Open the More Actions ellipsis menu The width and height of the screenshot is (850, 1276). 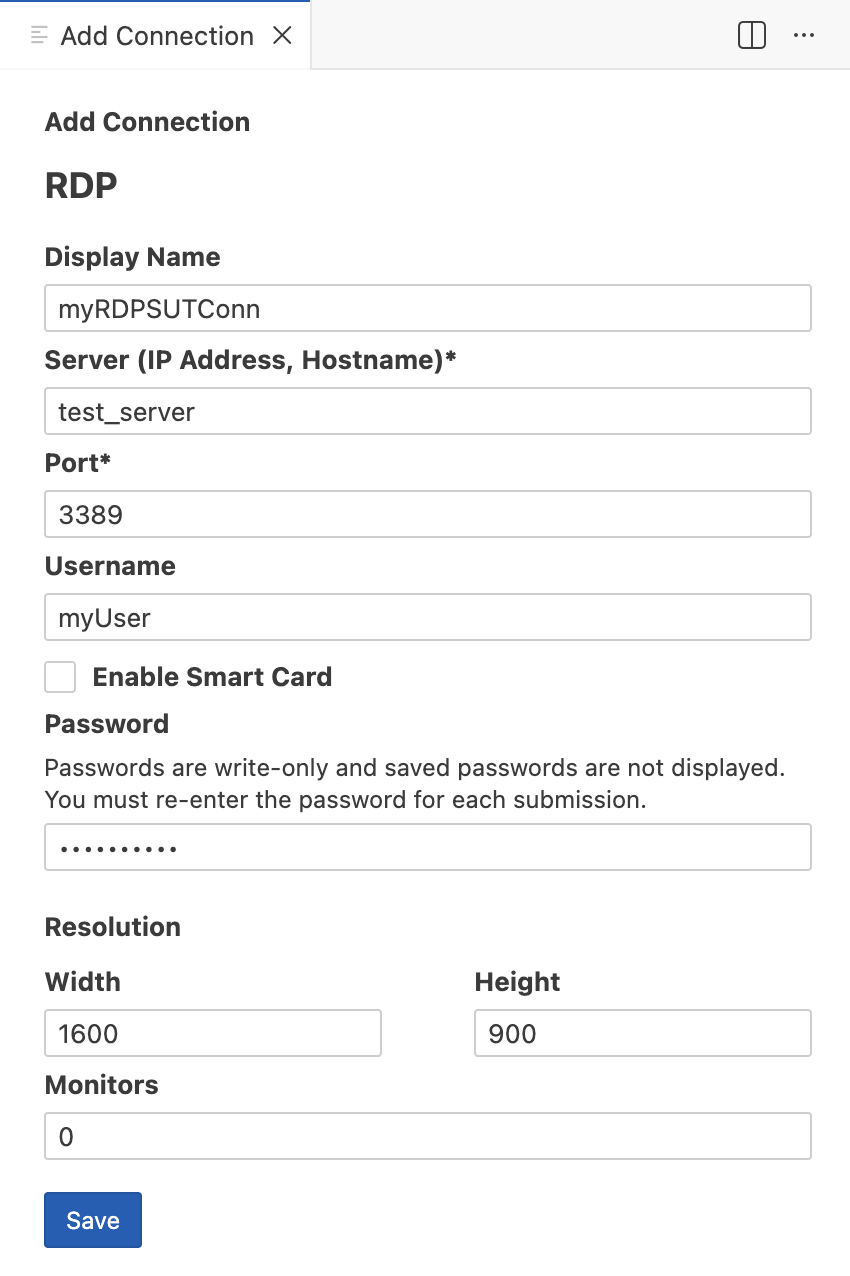[804, 36]
